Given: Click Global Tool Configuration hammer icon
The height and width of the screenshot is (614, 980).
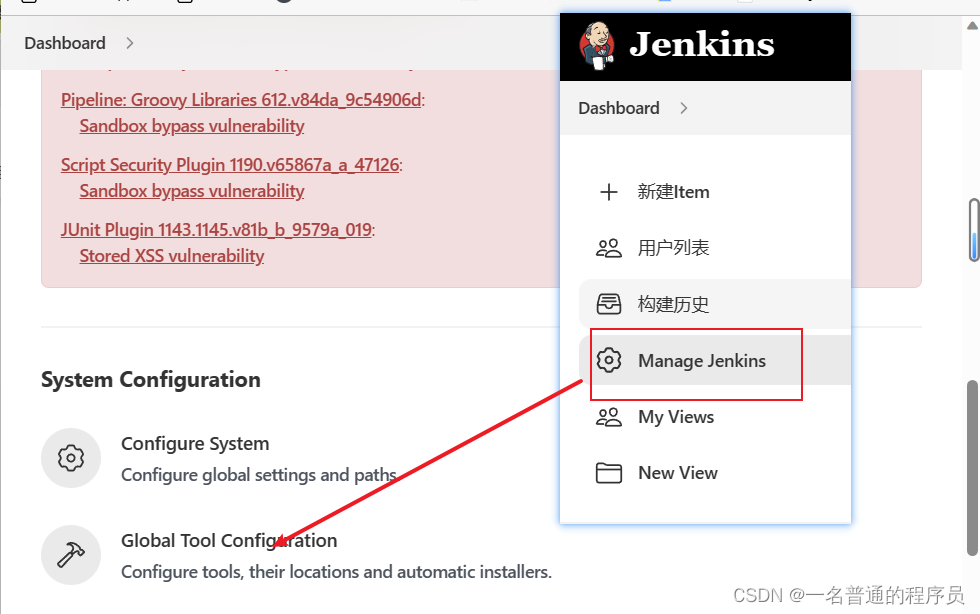Looking at the screenshot, I should coord(71,555).
